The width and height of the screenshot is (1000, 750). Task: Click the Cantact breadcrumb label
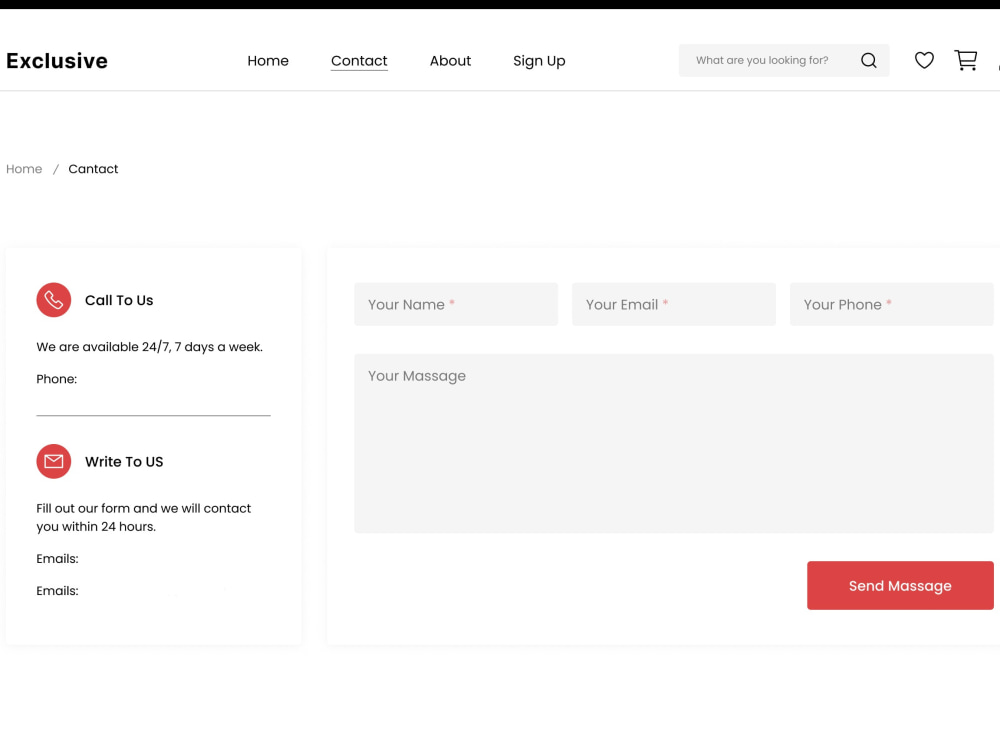pos(93,168)
